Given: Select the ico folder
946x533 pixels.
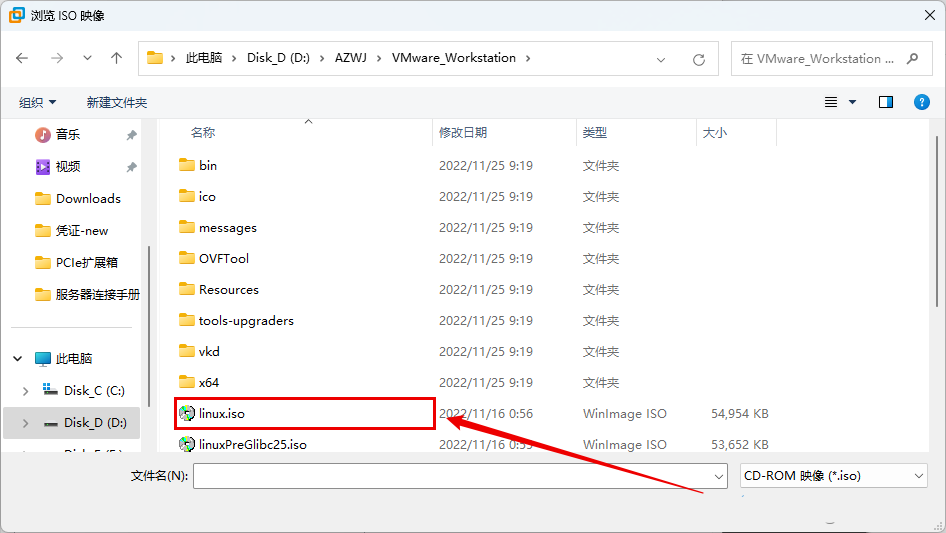Looking at the screenshot, I should (x=207, y=197).
